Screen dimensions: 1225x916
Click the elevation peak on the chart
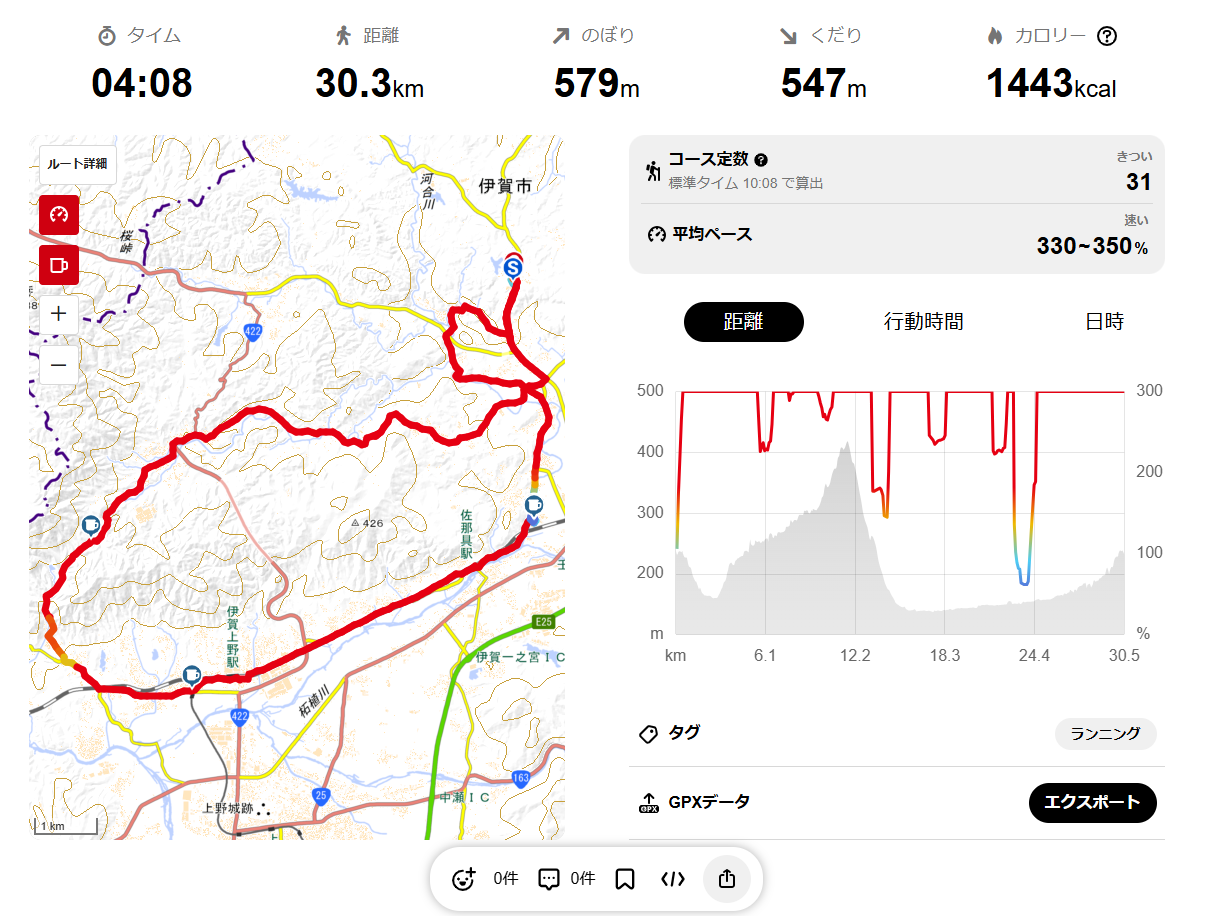point(847,445)
